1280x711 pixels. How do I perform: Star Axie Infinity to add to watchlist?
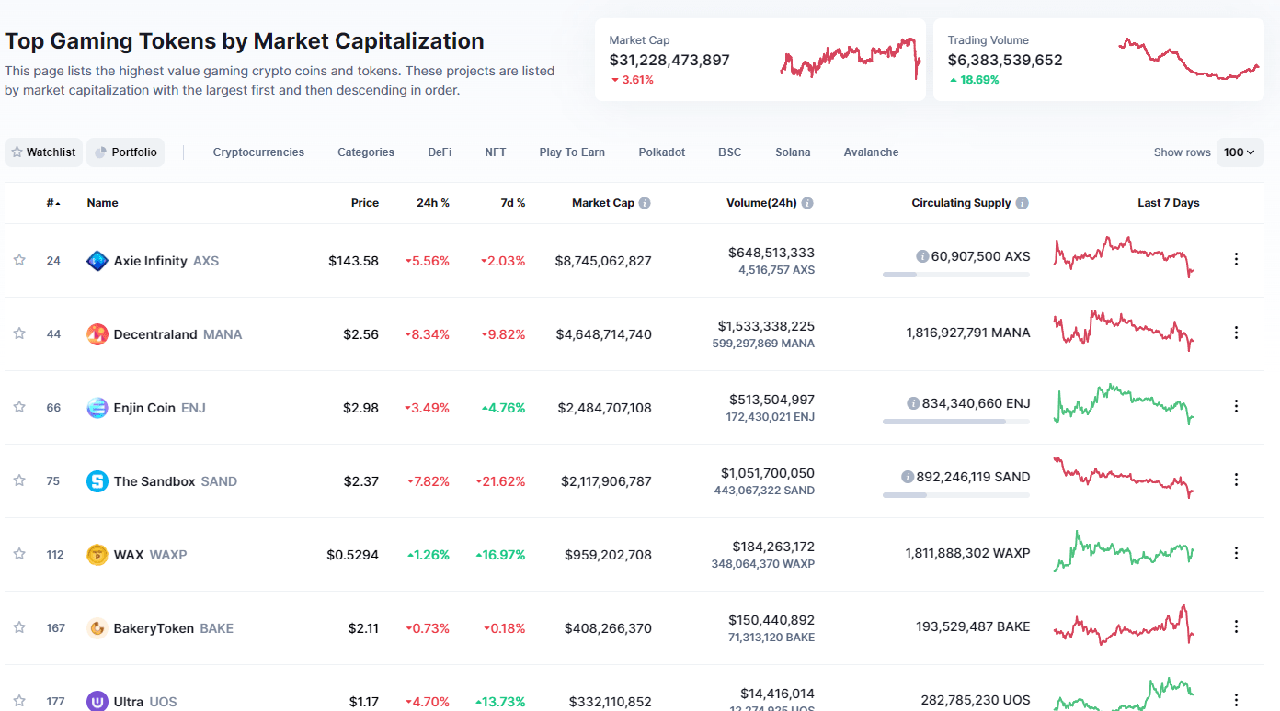18,259
